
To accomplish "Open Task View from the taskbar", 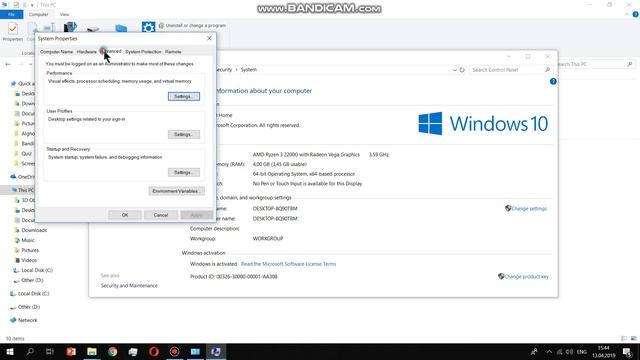I will tap(50, 351).
